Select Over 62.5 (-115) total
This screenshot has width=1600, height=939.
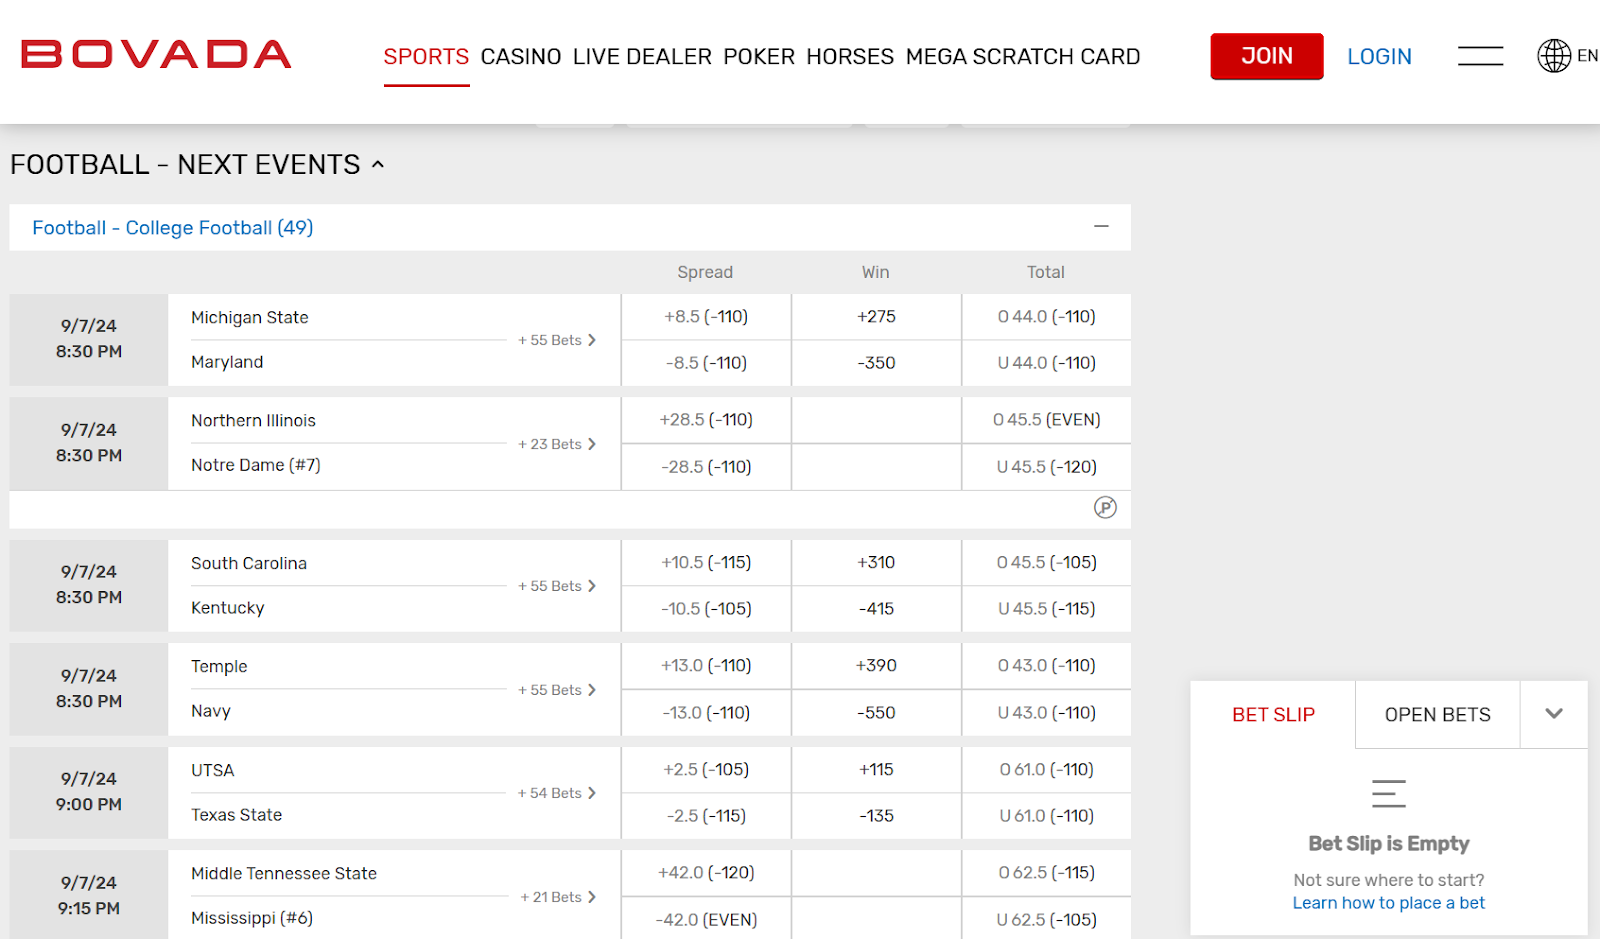pyautogui.click(x=1047, y=873)
